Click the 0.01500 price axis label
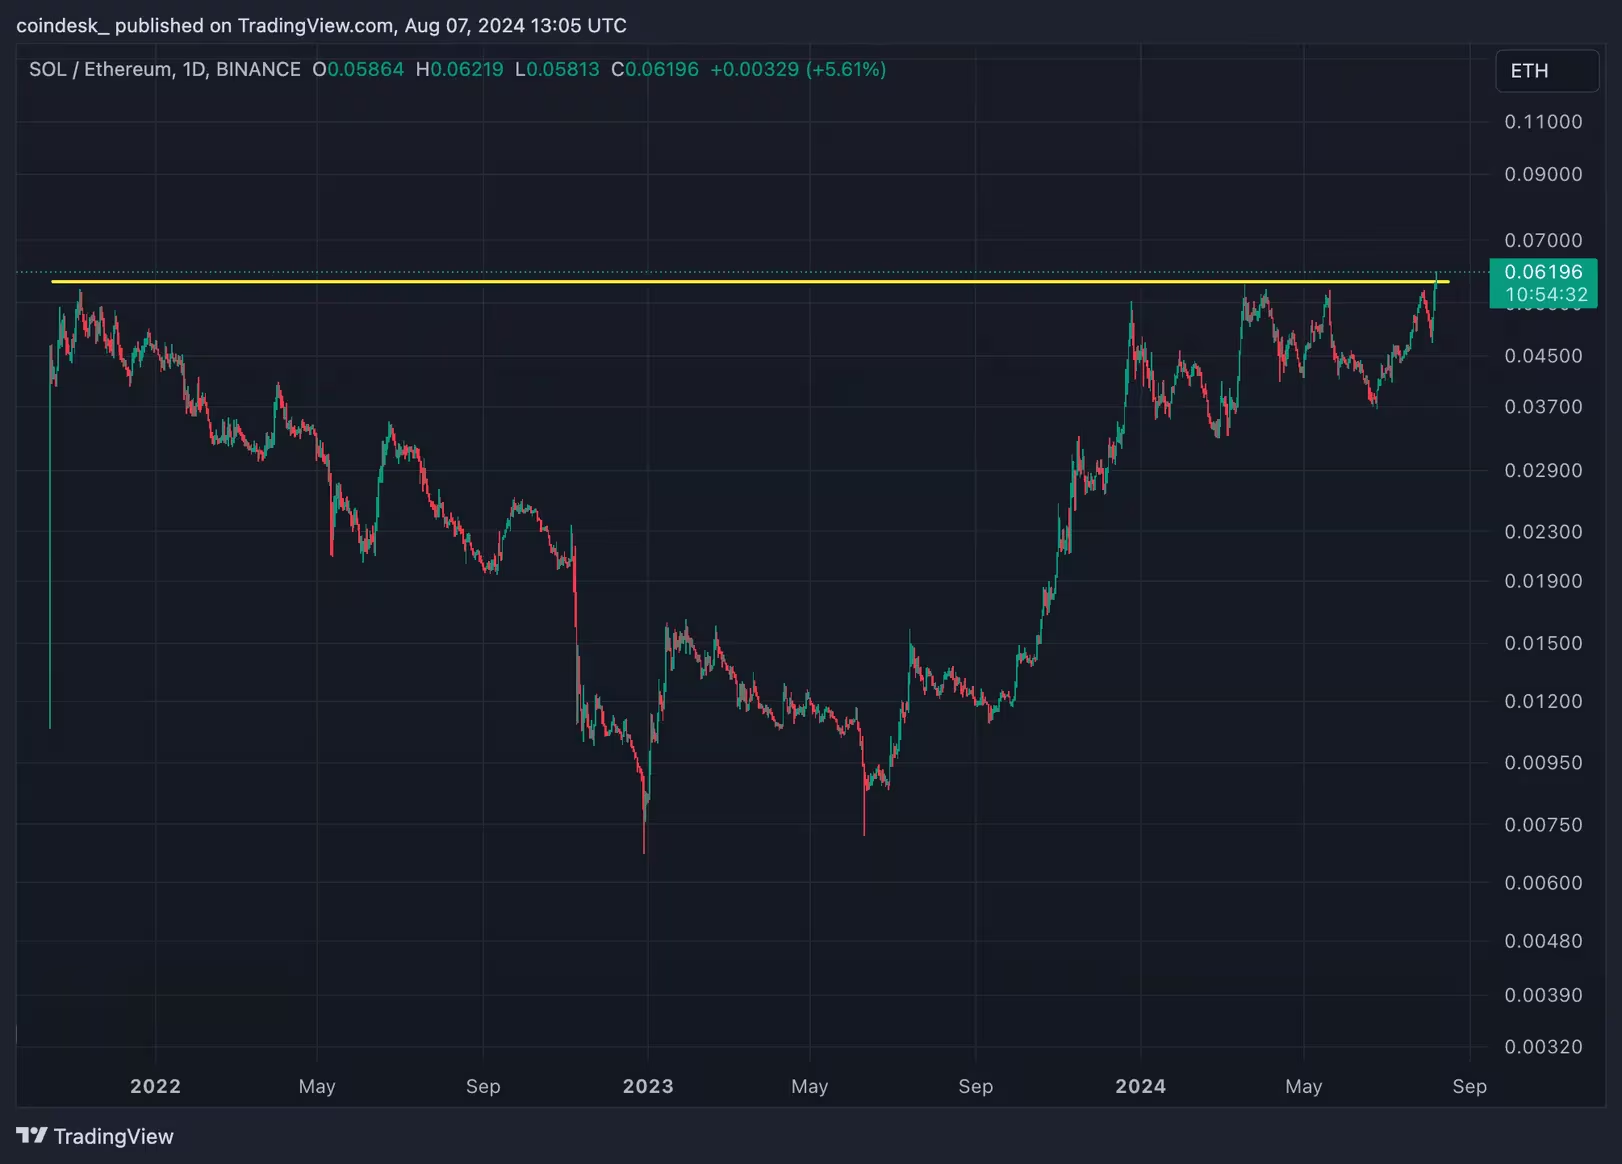Viewport: 1622px width, 1164px height. pyautogui.click(x=1543, y=643)
